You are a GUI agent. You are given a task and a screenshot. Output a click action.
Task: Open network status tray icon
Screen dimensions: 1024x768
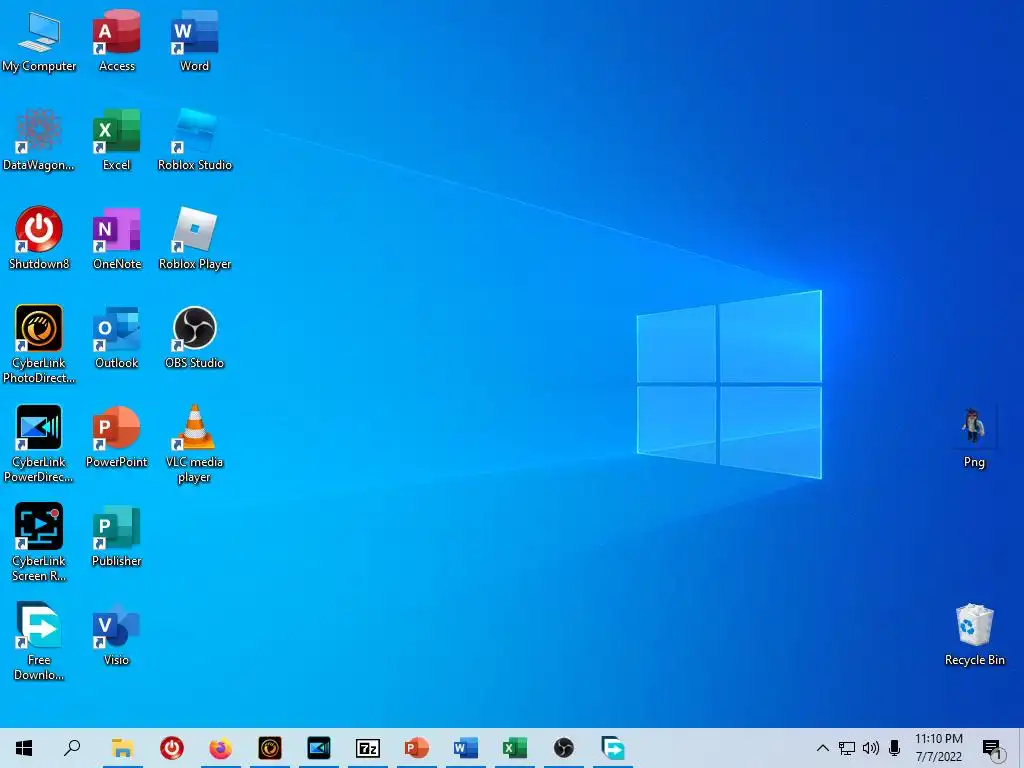[x=847, y=748]
